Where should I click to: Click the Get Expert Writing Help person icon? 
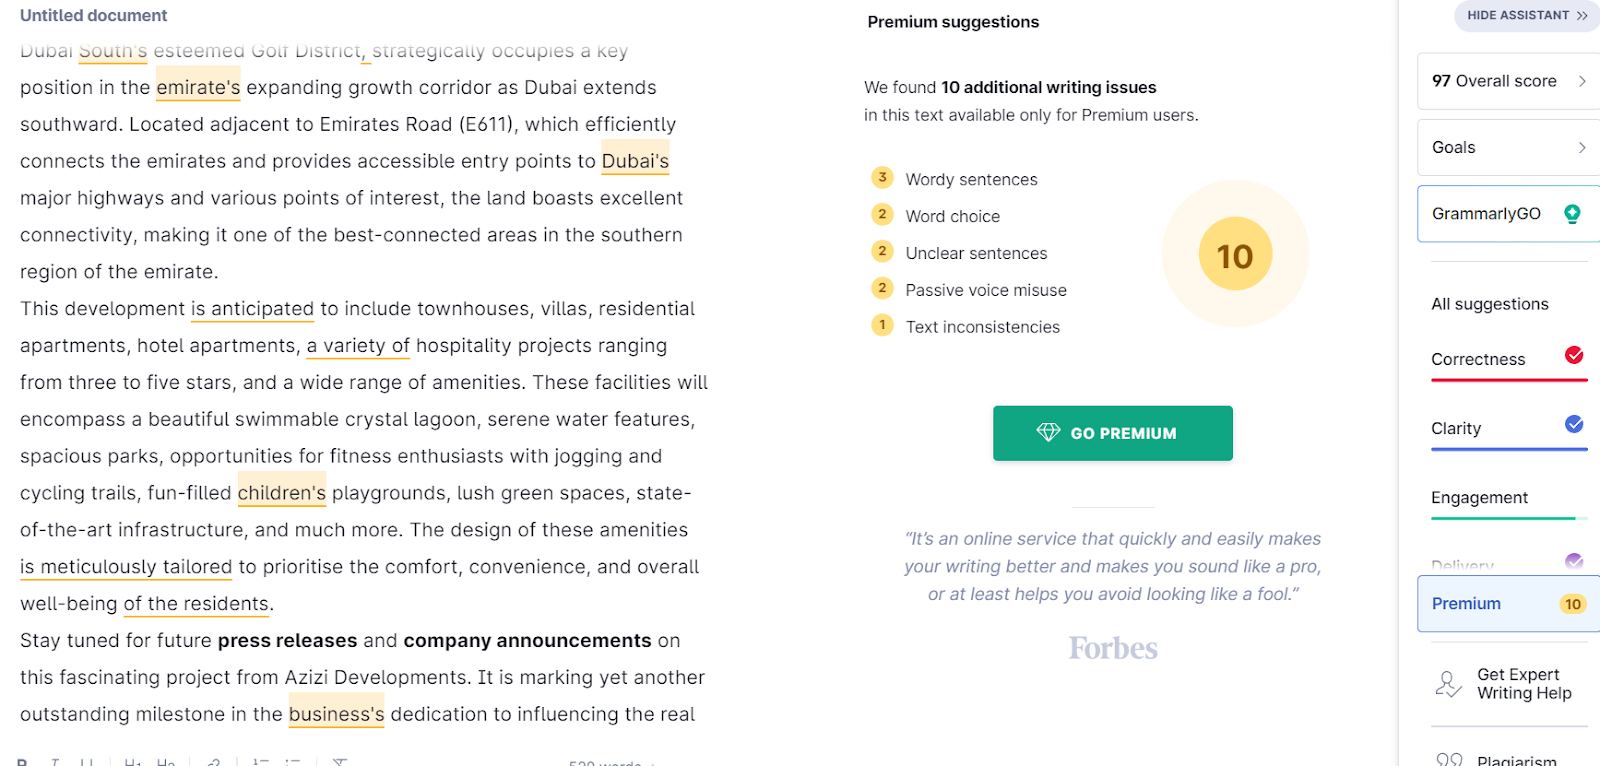tap(1448, 684)
